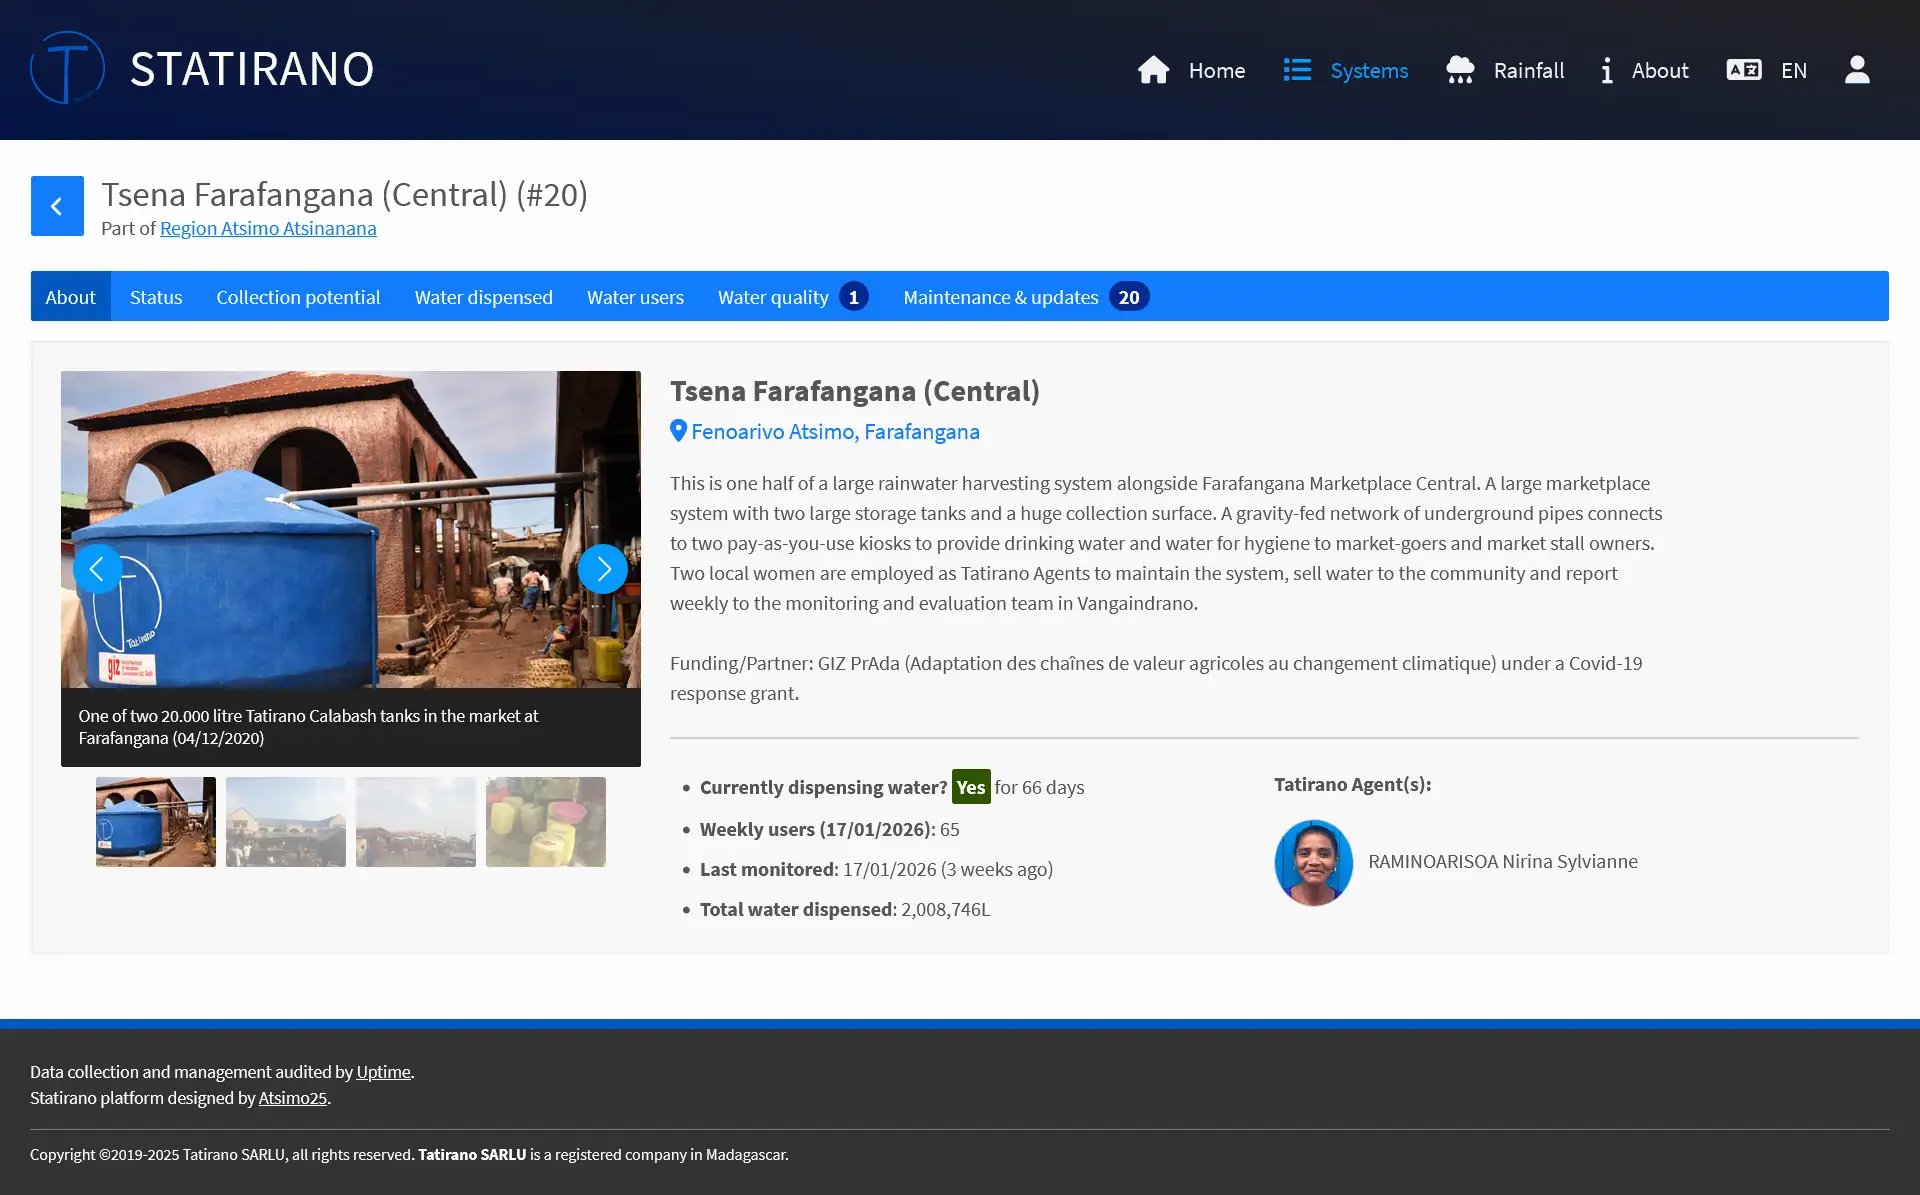The image size is (1920, 1195).
Task: Click the Statirano logo icon
Action: point(67,68)
